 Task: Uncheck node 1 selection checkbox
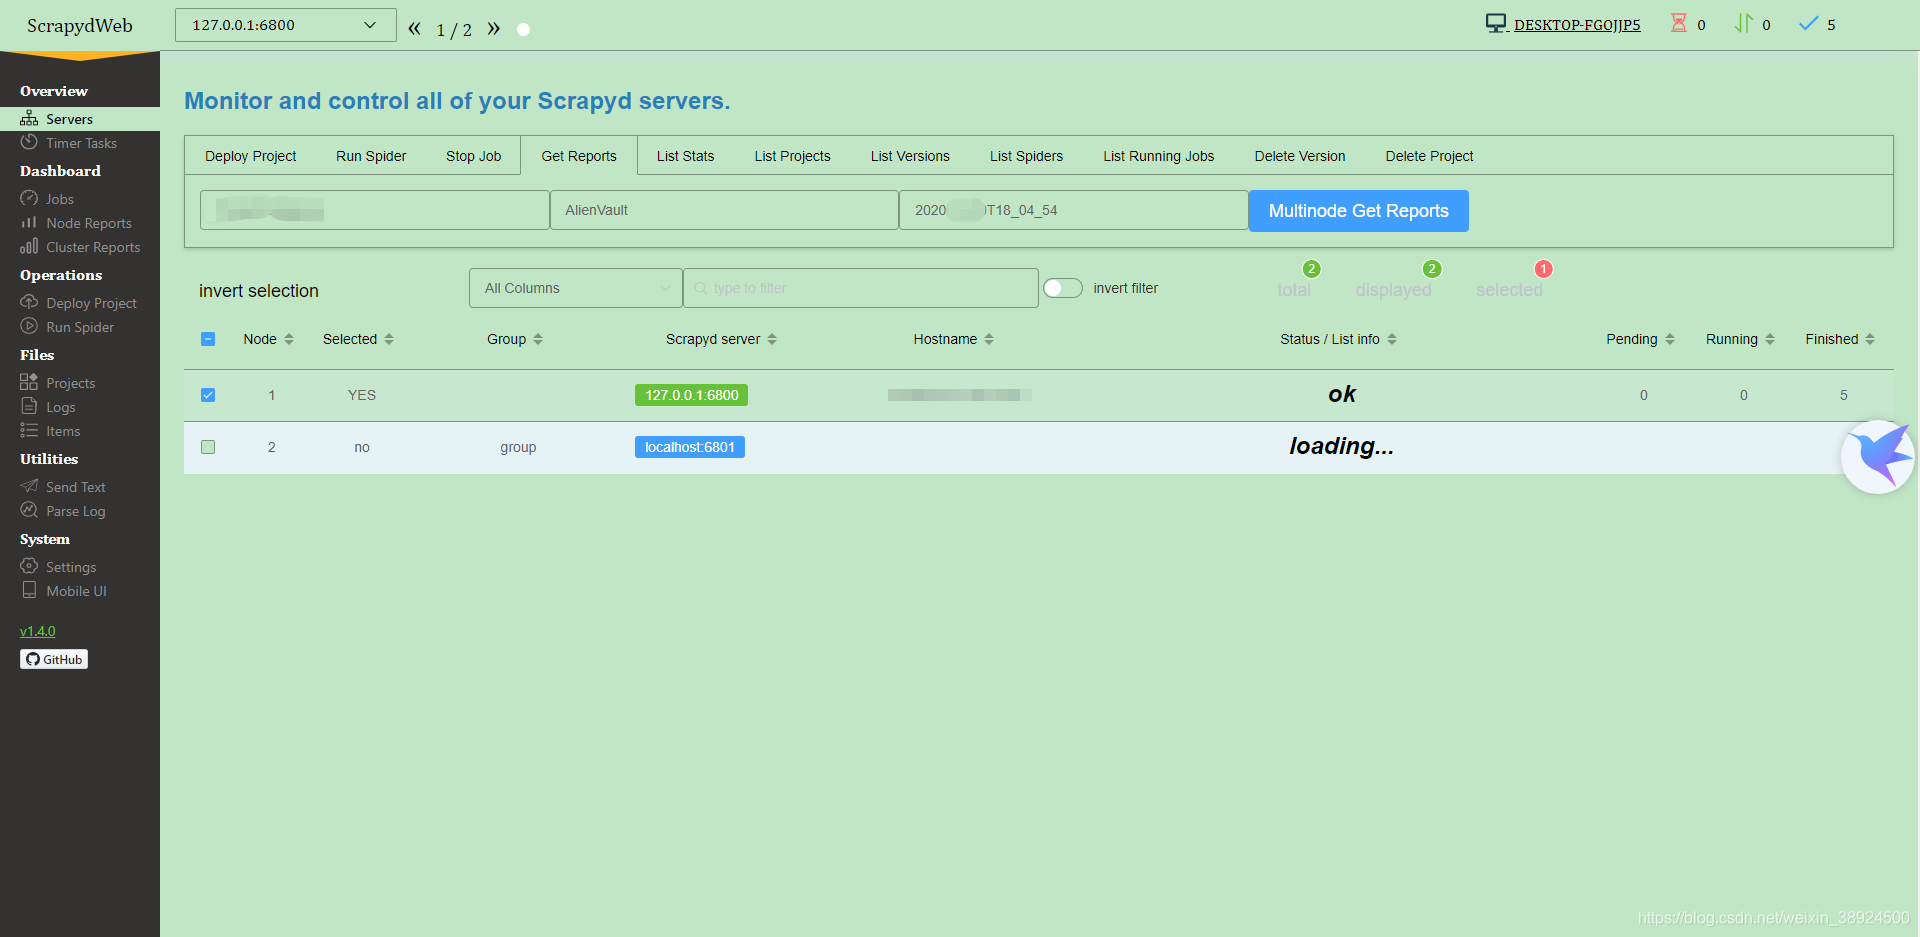tap(208, 394)
